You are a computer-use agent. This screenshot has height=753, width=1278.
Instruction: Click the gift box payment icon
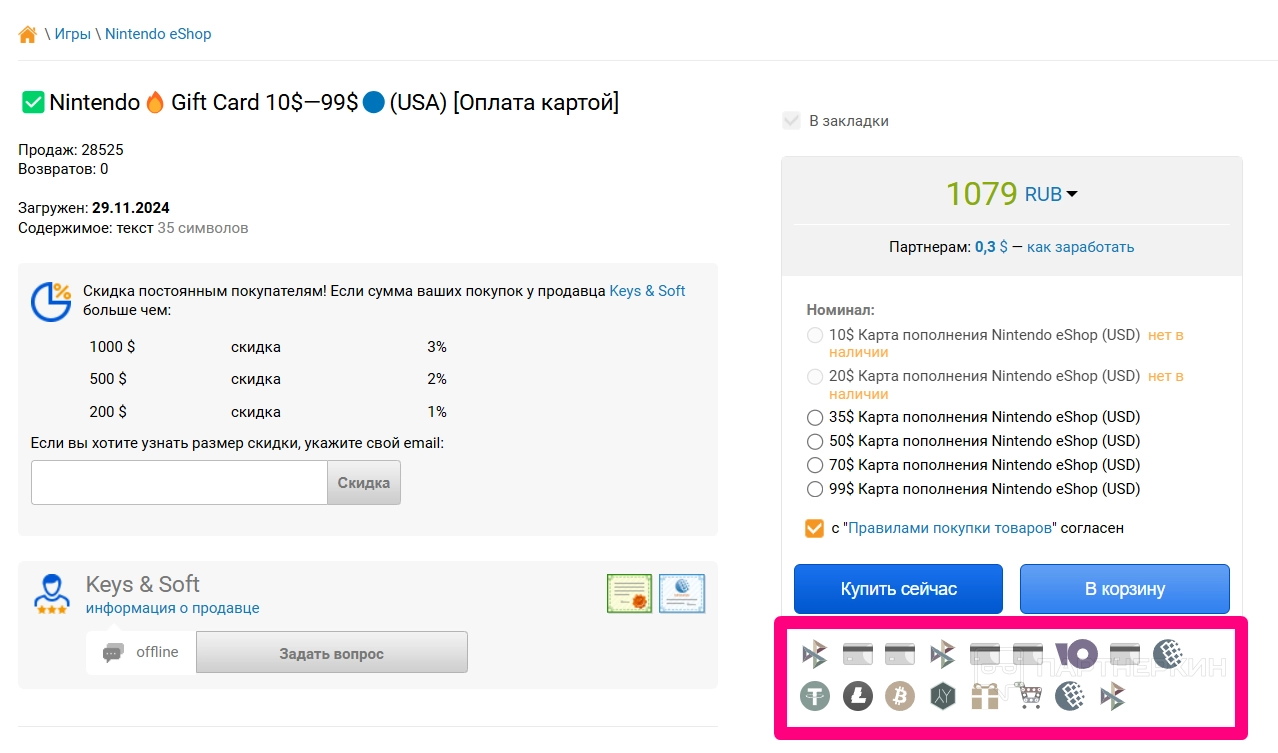(x=985, y=695)
